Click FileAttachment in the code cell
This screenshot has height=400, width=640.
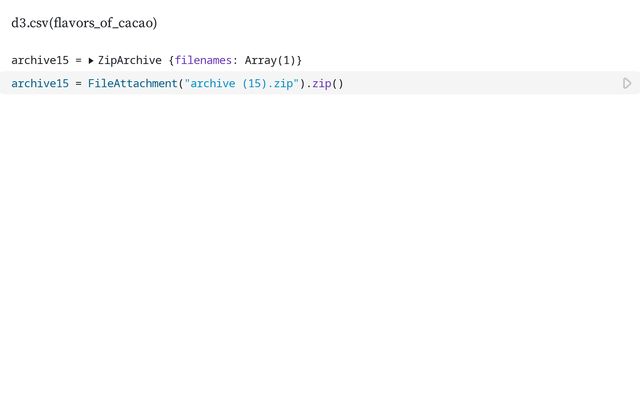tap(131, 83)
